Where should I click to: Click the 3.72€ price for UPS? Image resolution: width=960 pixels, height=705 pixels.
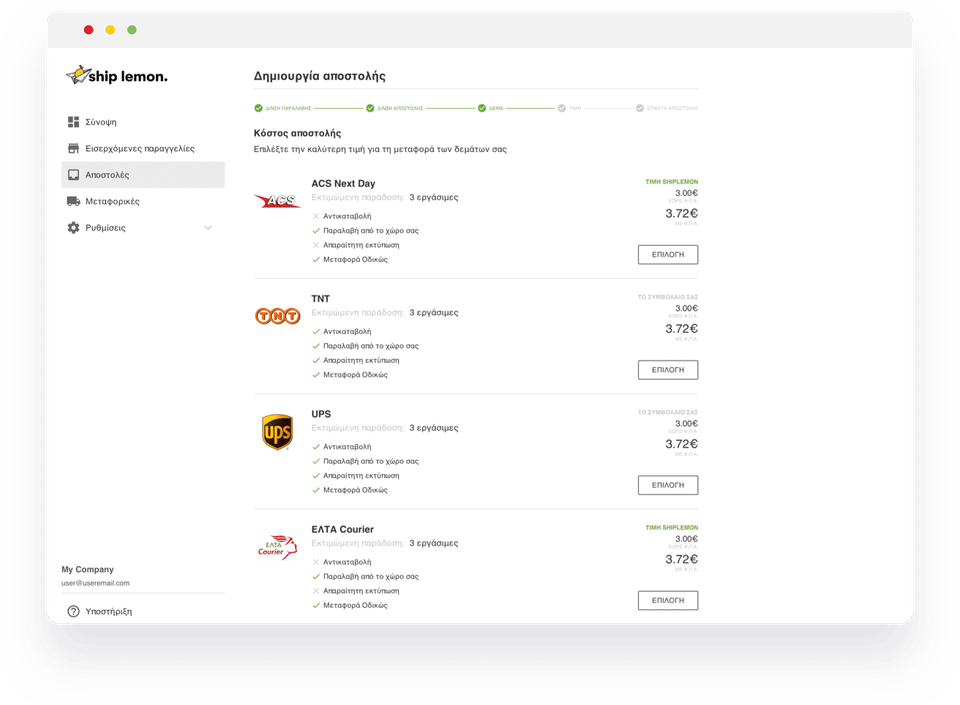(x=681, y=444)
